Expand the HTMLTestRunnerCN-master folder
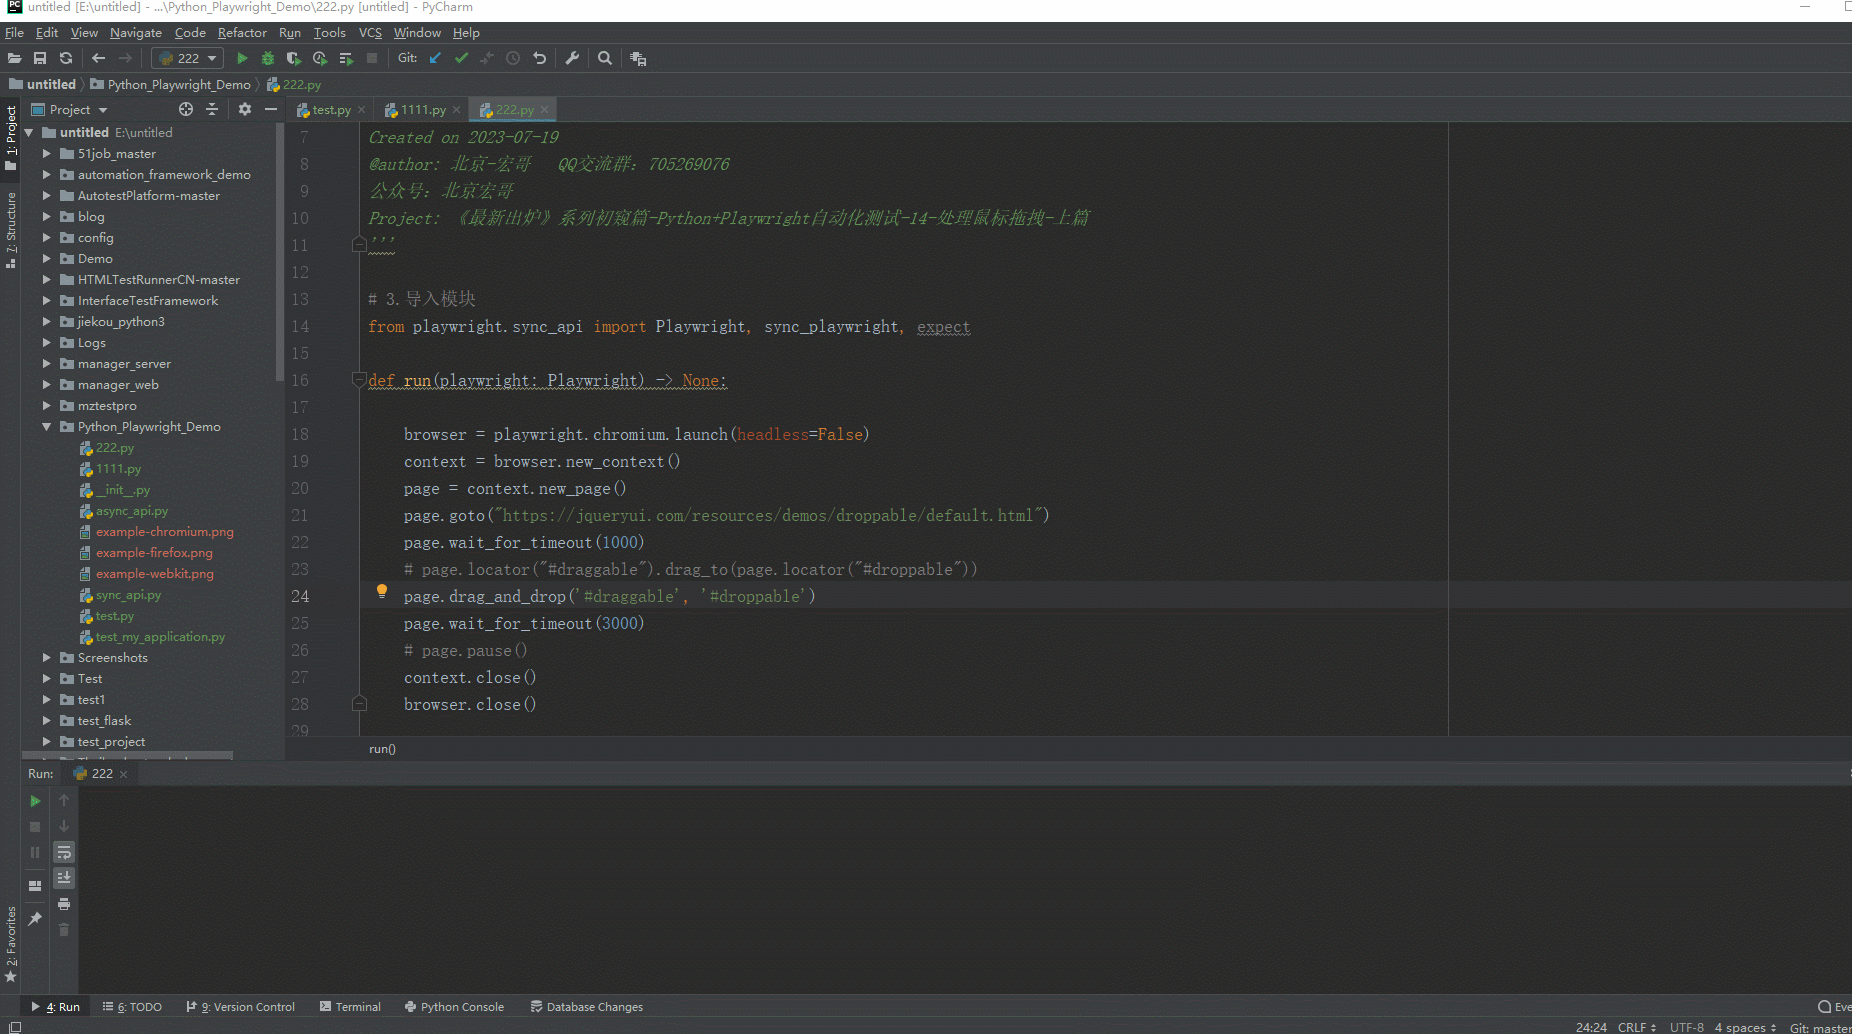Screen dimensions: 1852x1034 46,280
